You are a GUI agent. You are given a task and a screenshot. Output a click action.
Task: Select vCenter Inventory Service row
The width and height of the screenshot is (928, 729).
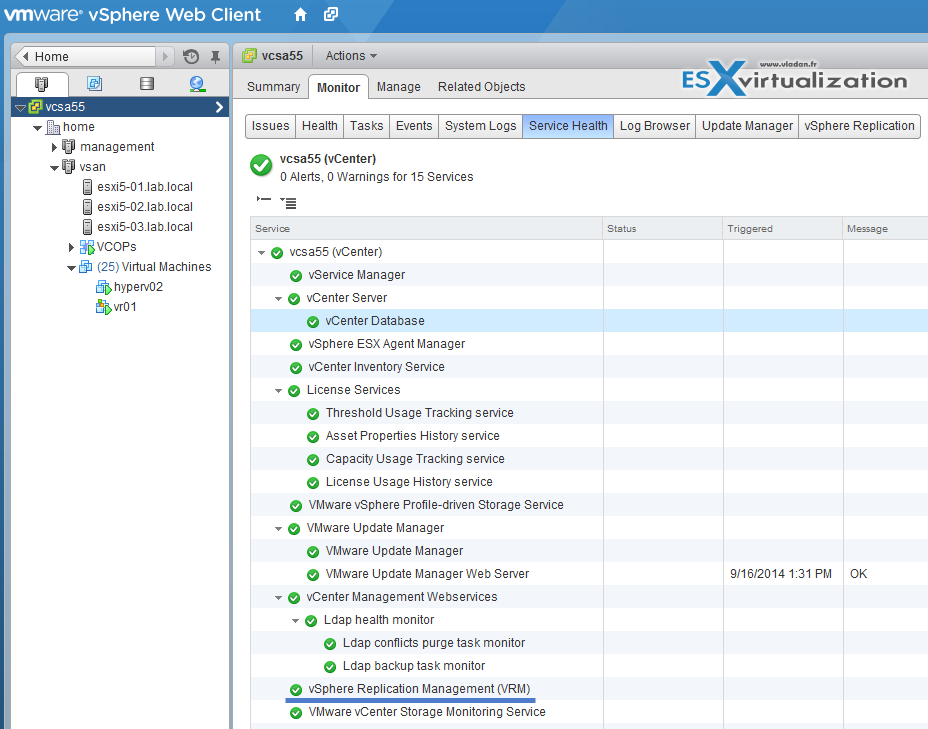click(589, 367)
